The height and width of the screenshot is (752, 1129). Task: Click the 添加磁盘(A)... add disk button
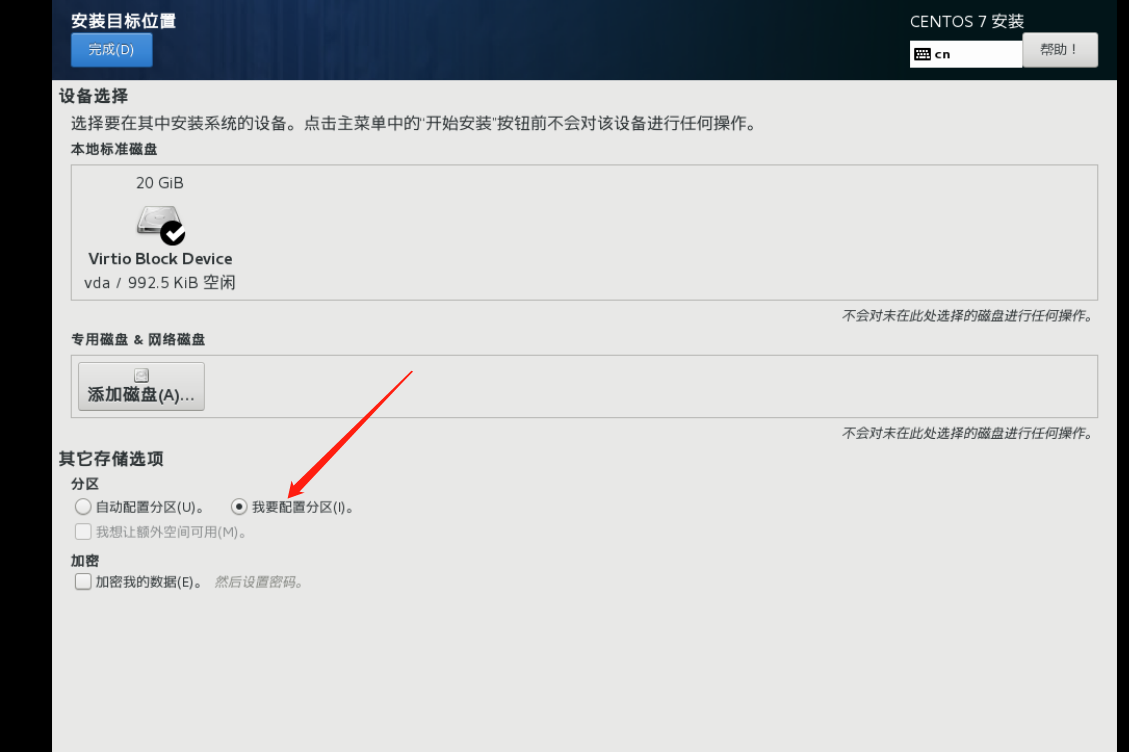click(x=141, y=387)
